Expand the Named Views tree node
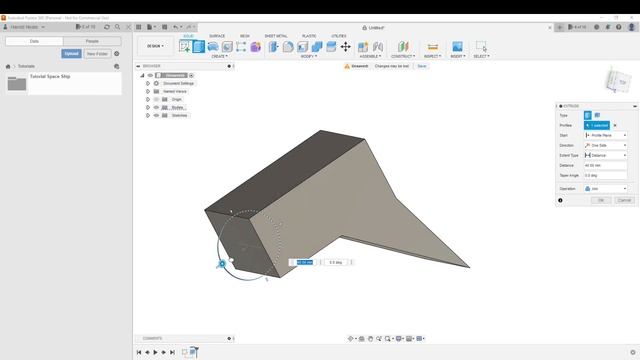Image resolution: width=640 pixels, height=360 pixels. point(148,91)
